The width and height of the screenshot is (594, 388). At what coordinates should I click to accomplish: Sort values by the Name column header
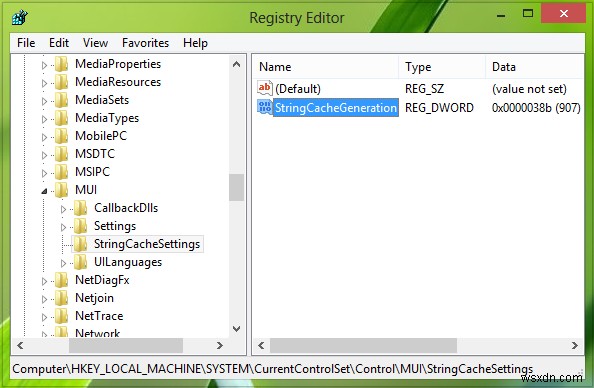(326, 67)
